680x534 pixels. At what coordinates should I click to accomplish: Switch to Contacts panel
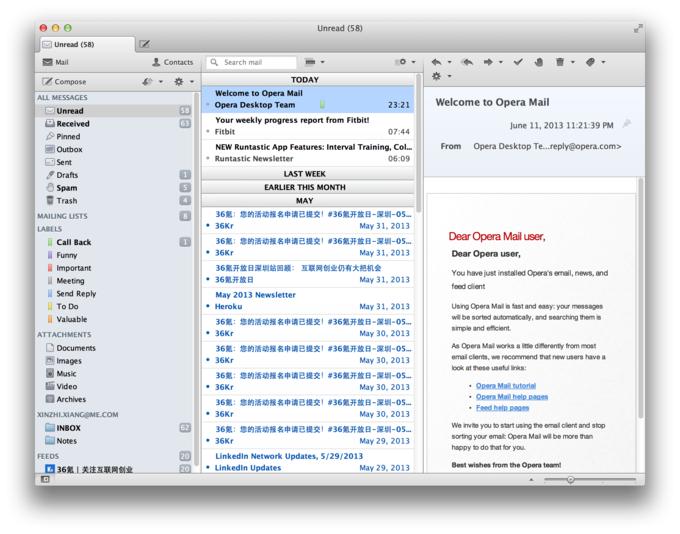click(x=172, y=62)
